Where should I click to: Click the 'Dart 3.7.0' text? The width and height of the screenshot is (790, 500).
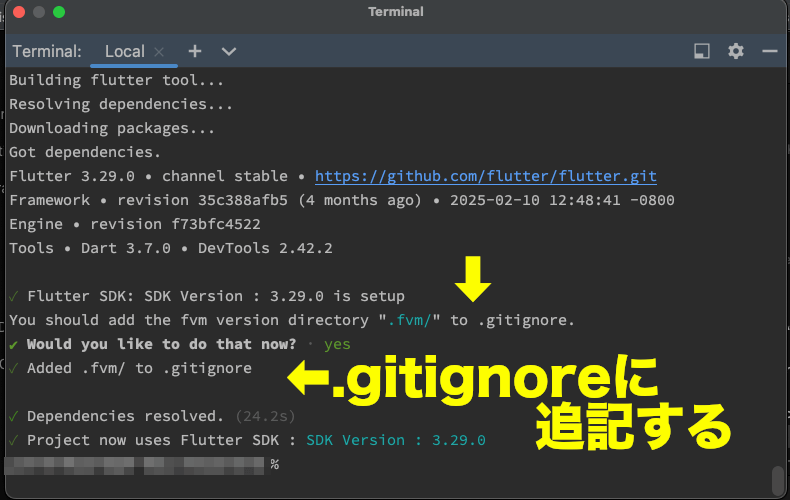pyautogui.click(x=125, y=248)
